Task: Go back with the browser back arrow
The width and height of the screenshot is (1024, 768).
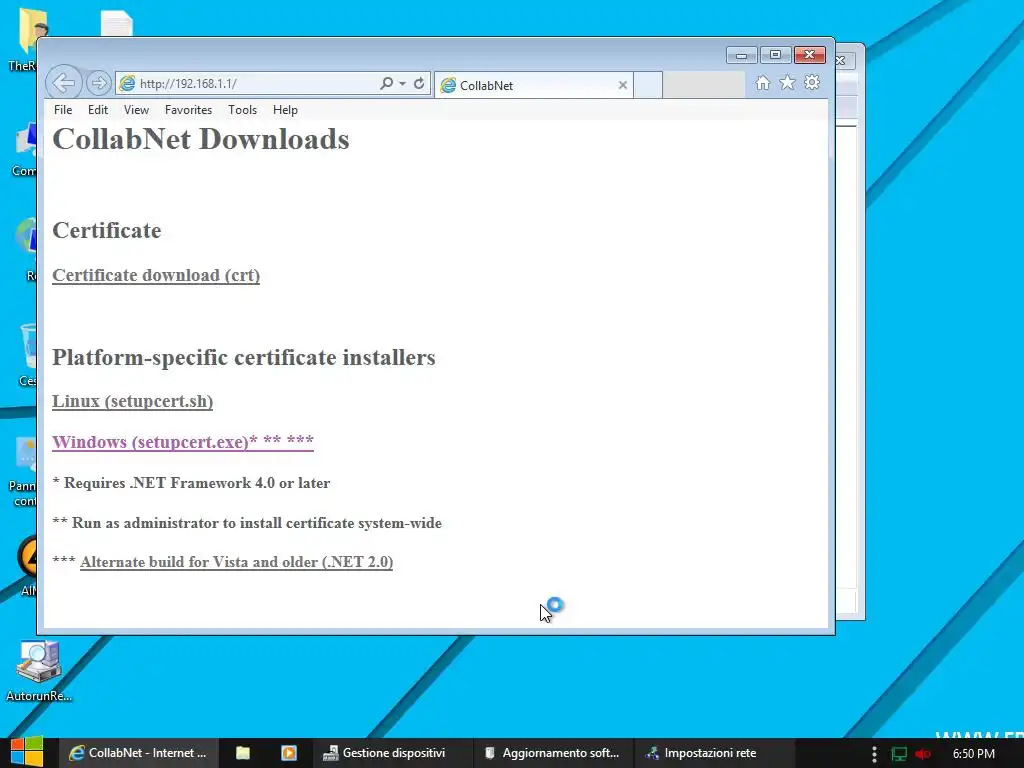Action: (x=64, y=83)
